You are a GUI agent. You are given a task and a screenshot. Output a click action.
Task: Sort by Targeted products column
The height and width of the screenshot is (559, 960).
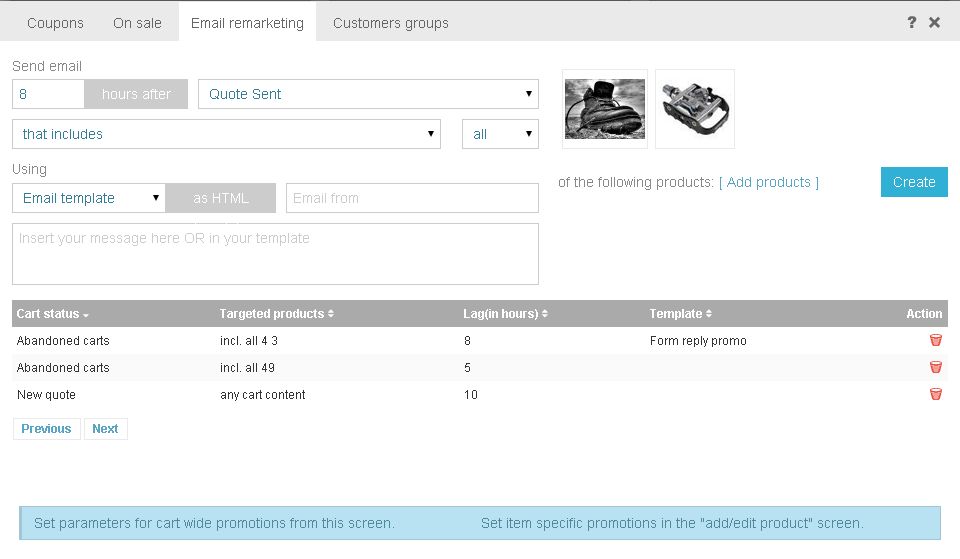(276, 314)
